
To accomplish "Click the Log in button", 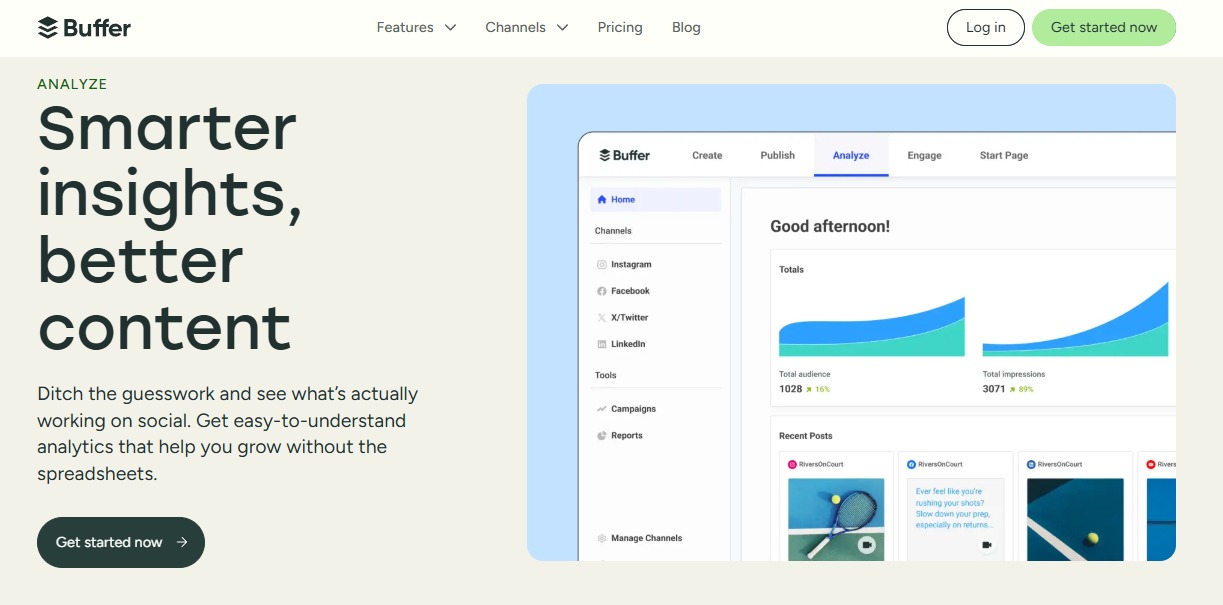I will pyautogui.click(x=985, y=28).
